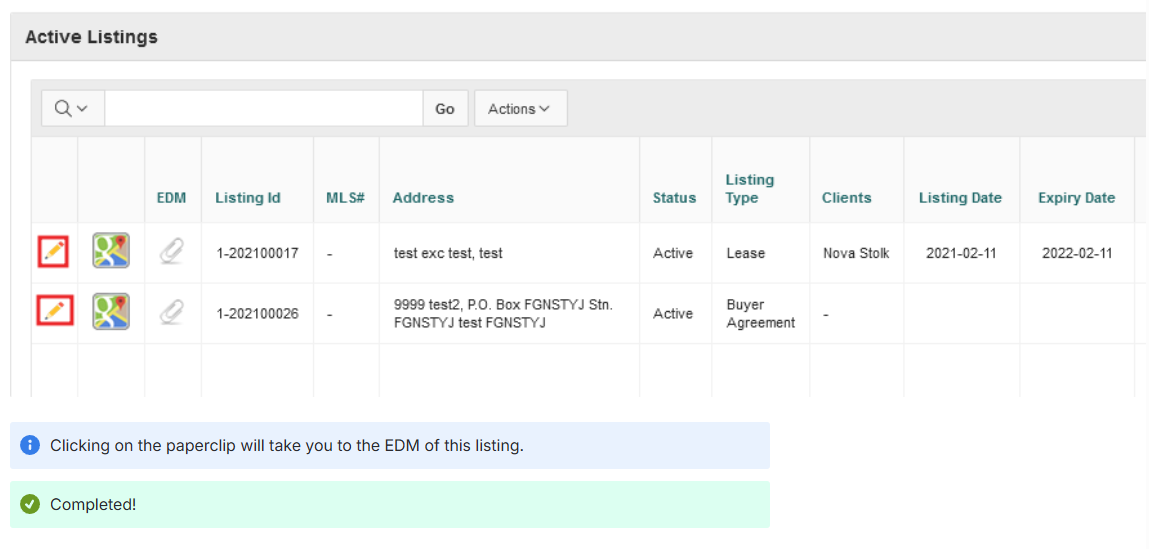1149x549 pixels.
Task: Expand the Actions dropdown menu
Action: tap(520, 109)
